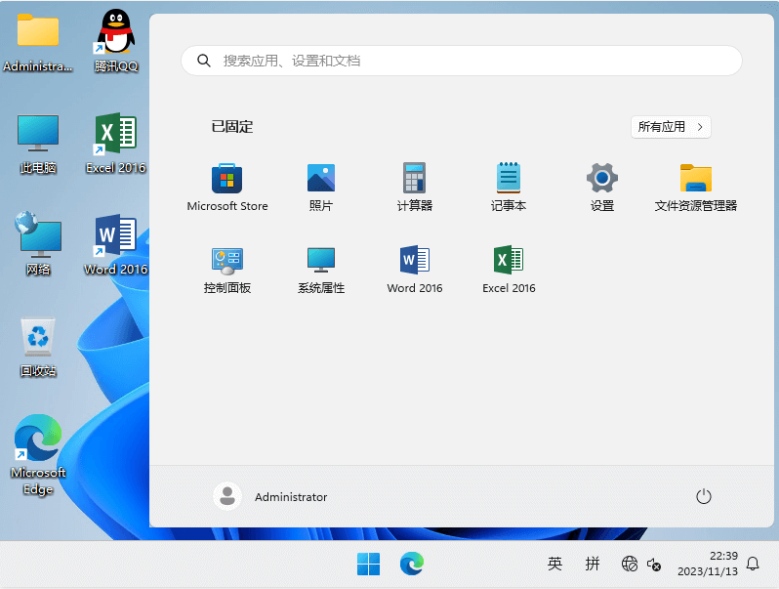Select Network (网络) desktop icon
This screenshot has width=779, height=589.
click(38, 243)
